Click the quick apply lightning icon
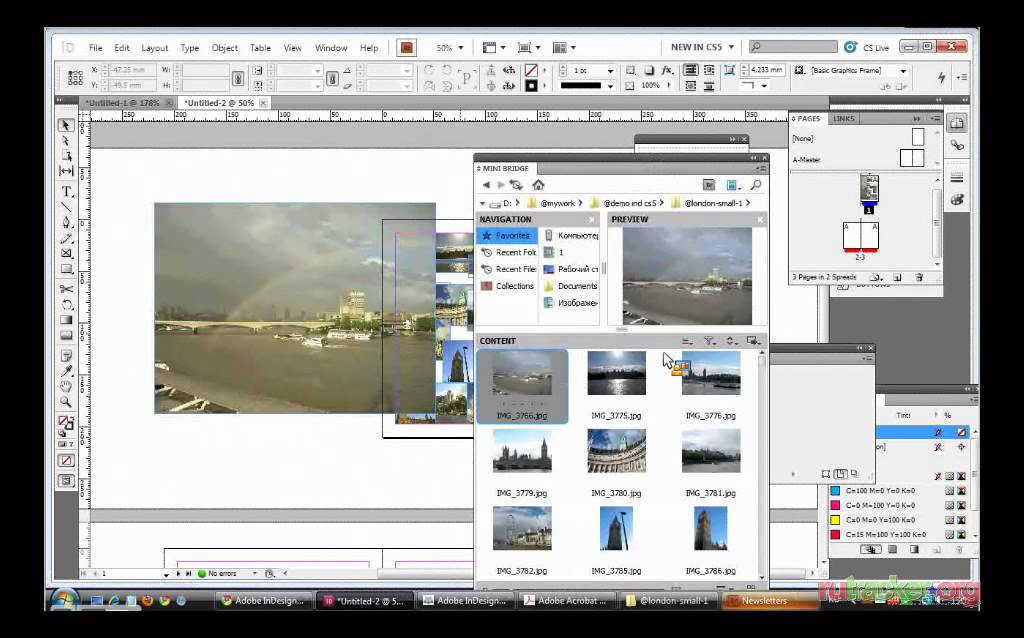The height and width of the screenshot is (638, 1024). point(941,77)
